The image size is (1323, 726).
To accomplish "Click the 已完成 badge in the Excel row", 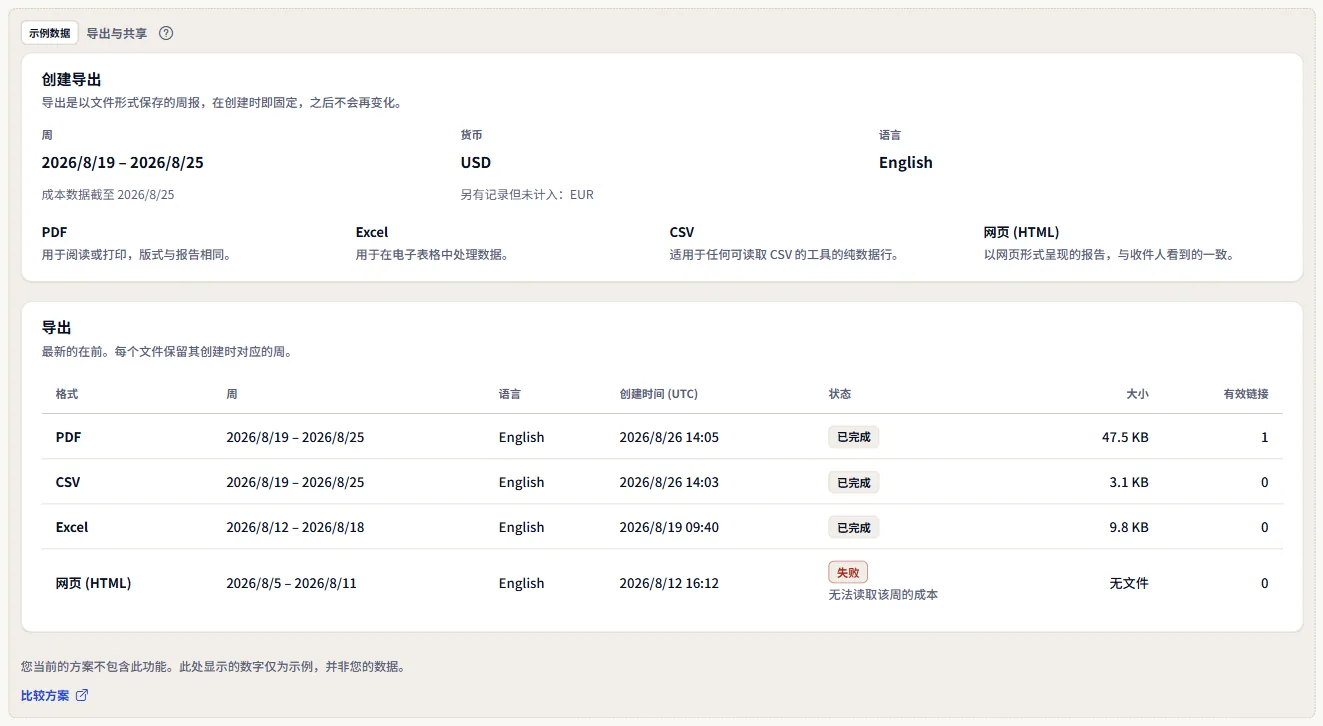I will 854,527.
